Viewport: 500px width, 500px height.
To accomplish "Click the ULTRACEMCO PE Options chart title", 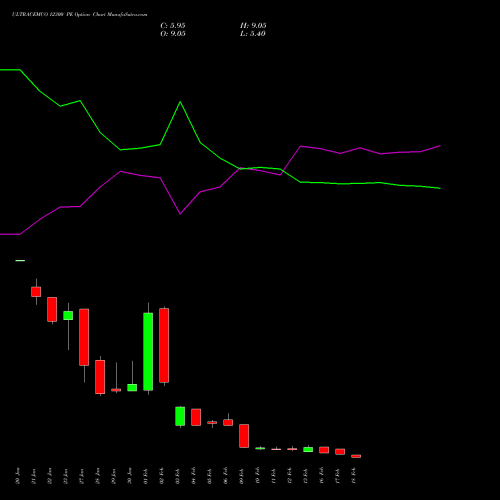I will pos(79,14).
